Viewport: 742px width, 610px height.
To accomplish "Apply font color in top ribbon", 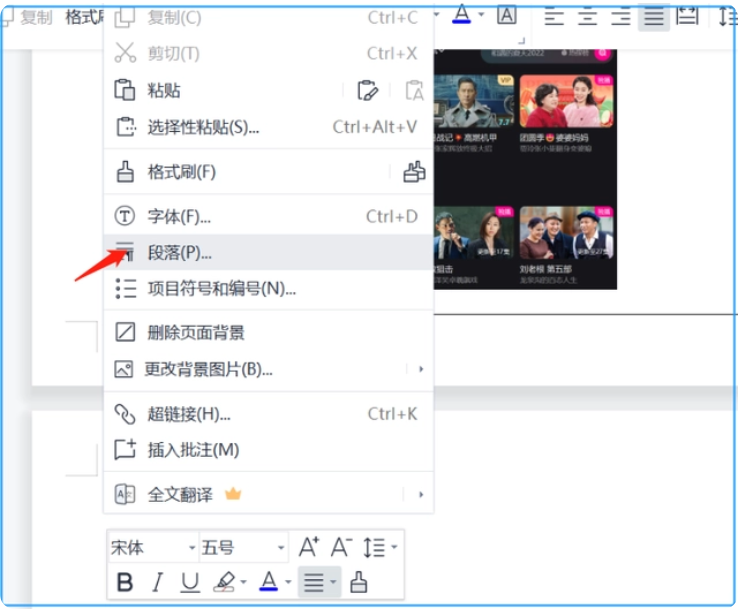I will [x=461, y=15].
